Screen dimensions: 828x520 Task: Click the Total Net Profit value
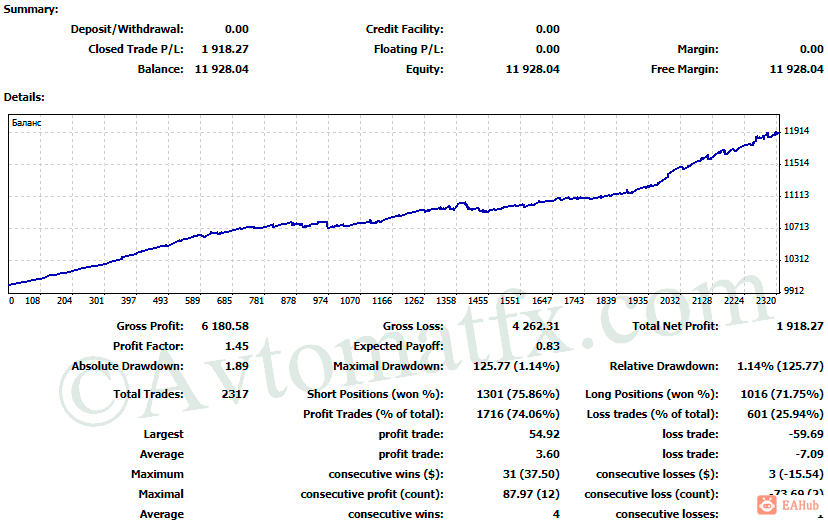[x=800, y=326]
